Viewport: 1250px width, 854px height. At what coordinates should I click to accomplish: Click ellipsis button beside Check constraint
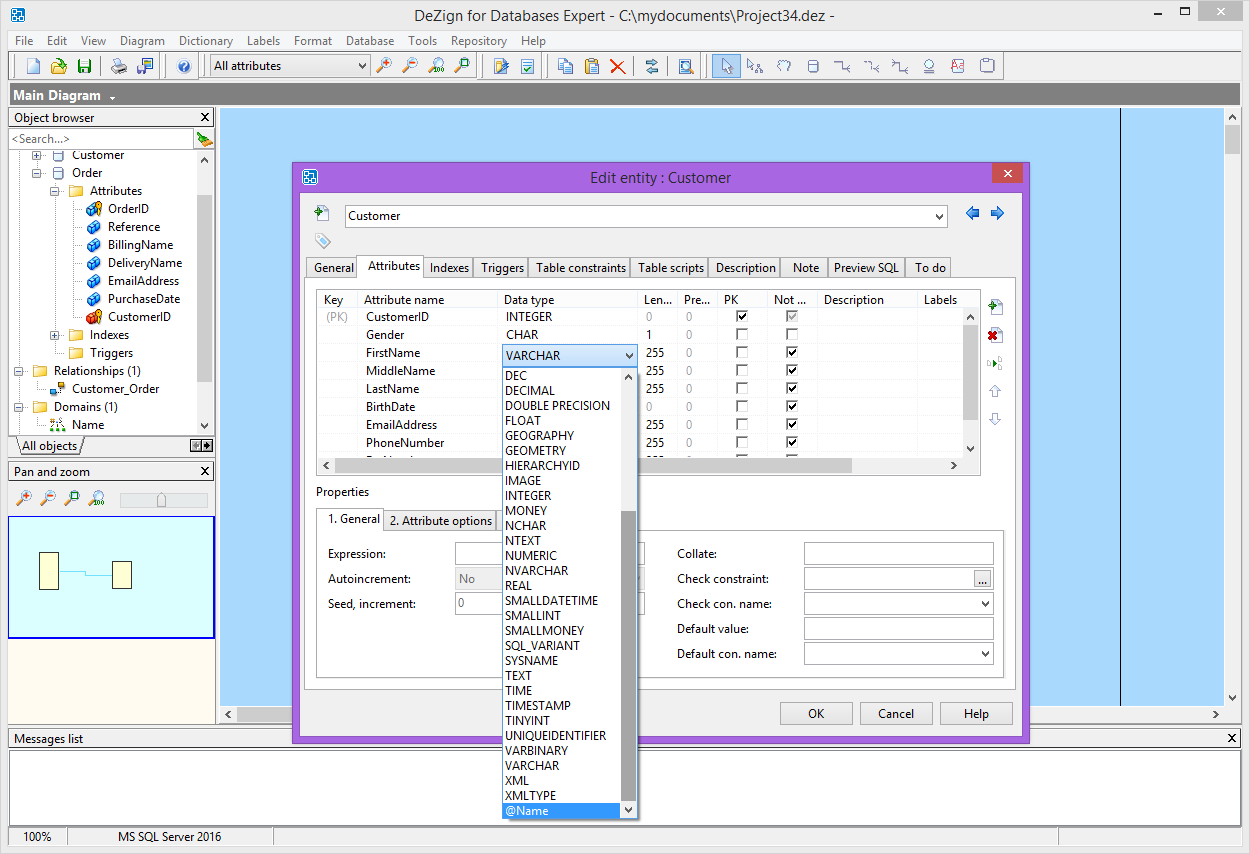click(x=983, y=579)
